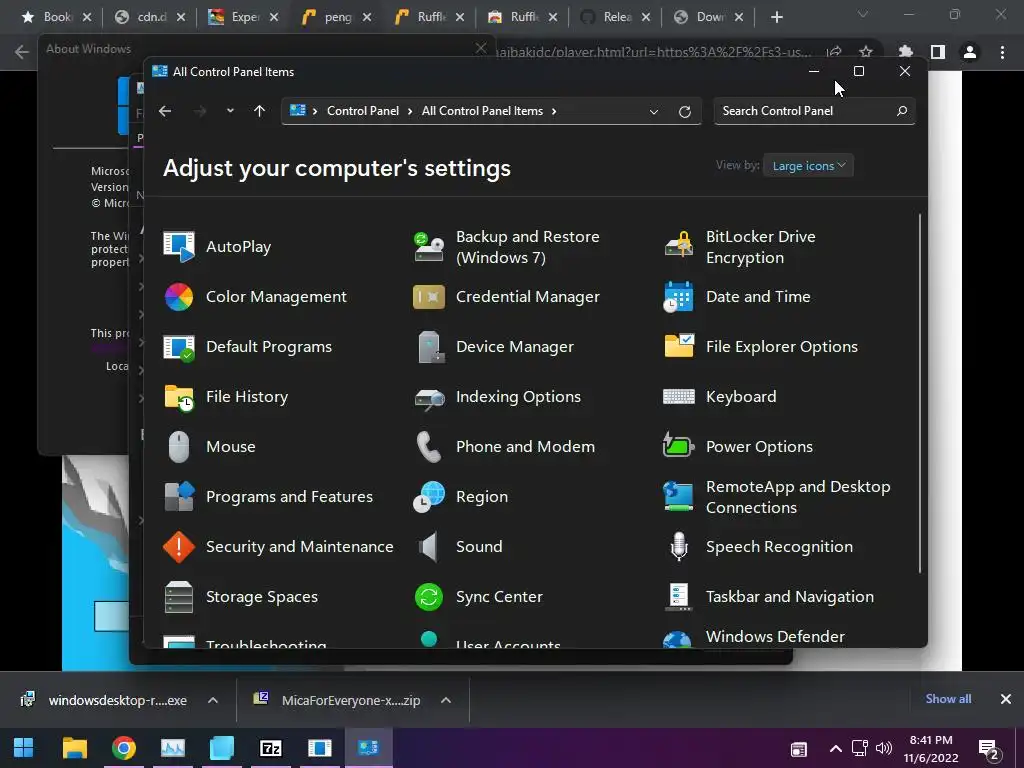Open the Date and Time link
The width and height of the screenshot is (1024, 768).
(x=758, y=296)
